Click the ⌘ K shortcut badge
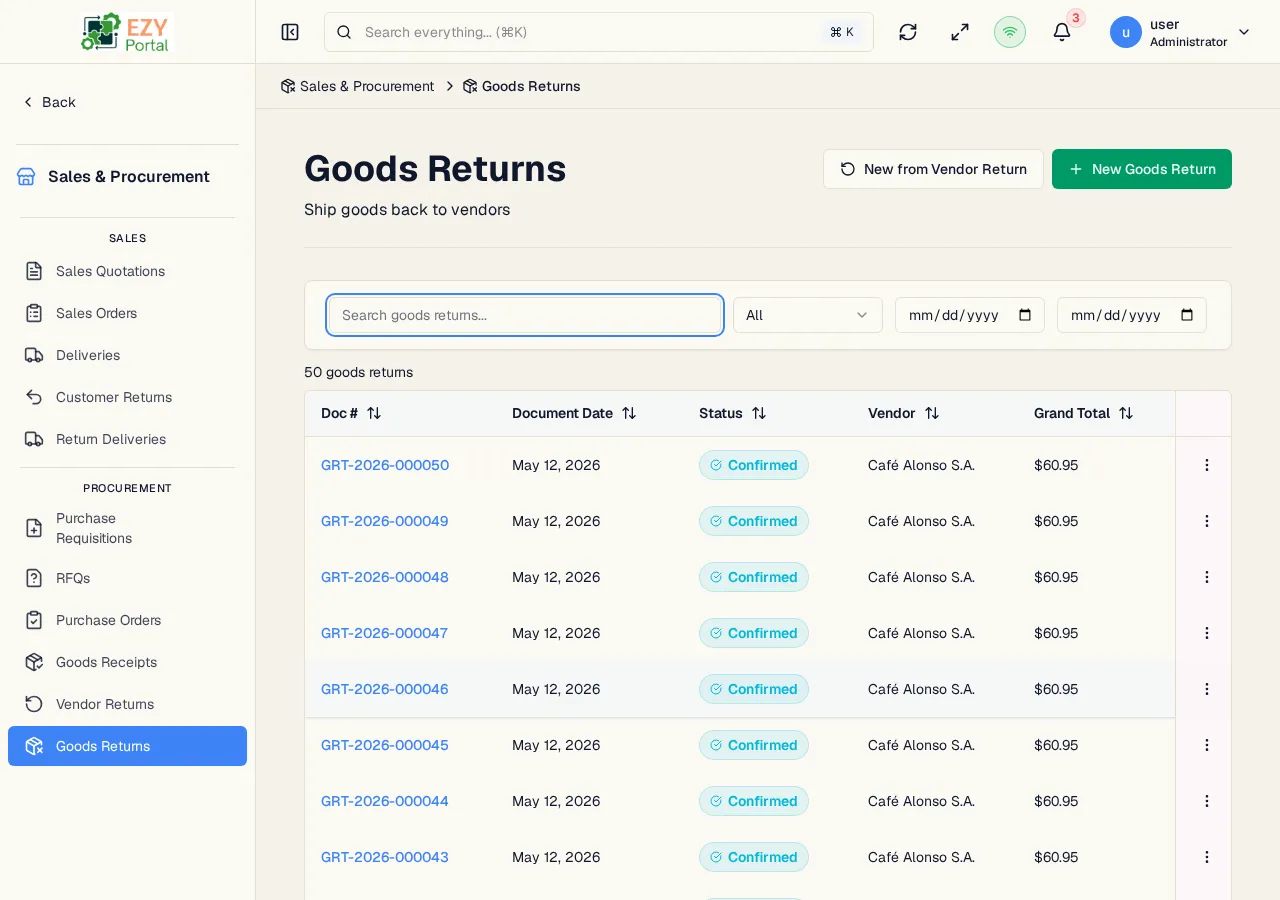 pos(842,32)
